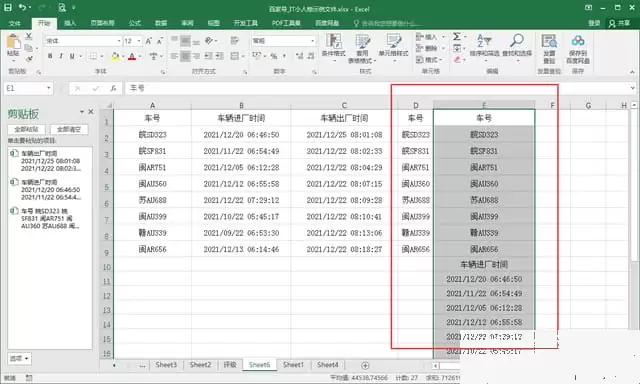Click the Decrease Indent icon
The width and height of the screenshot is (640, 384).
(x=209, y=56)
